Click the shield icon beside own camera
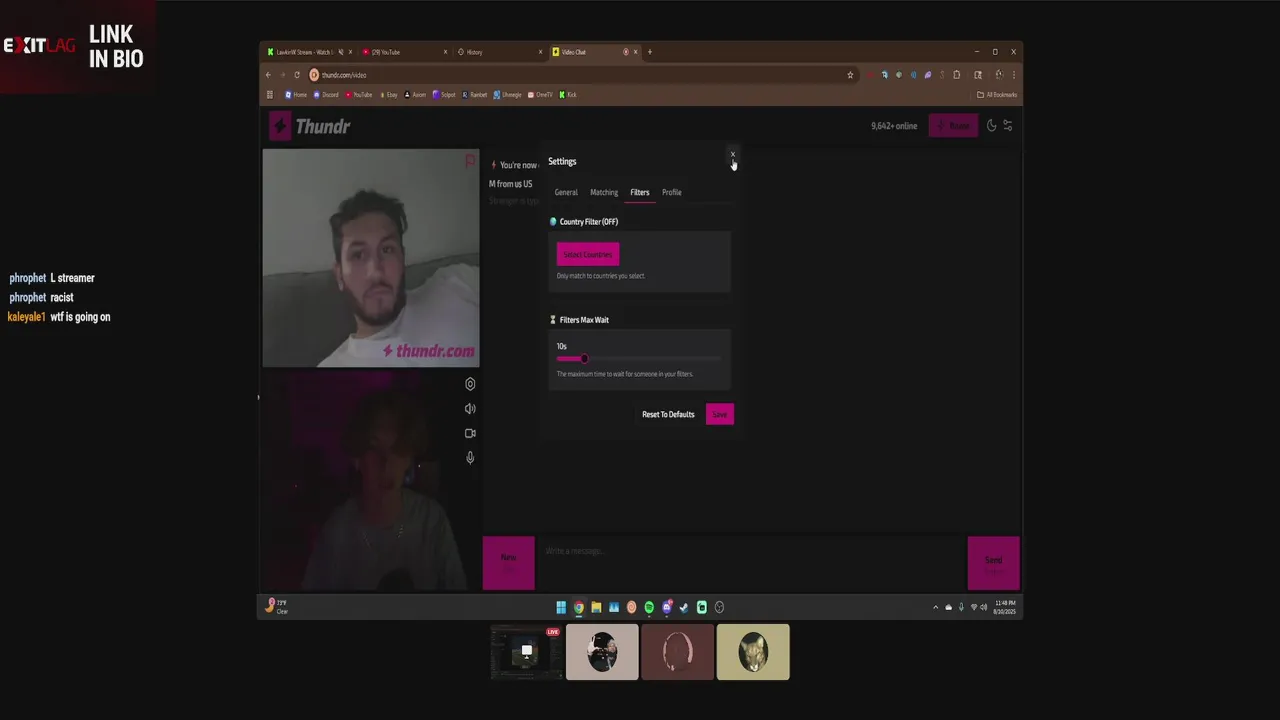This screenshot has width=1280, height=720. point(470,384)
